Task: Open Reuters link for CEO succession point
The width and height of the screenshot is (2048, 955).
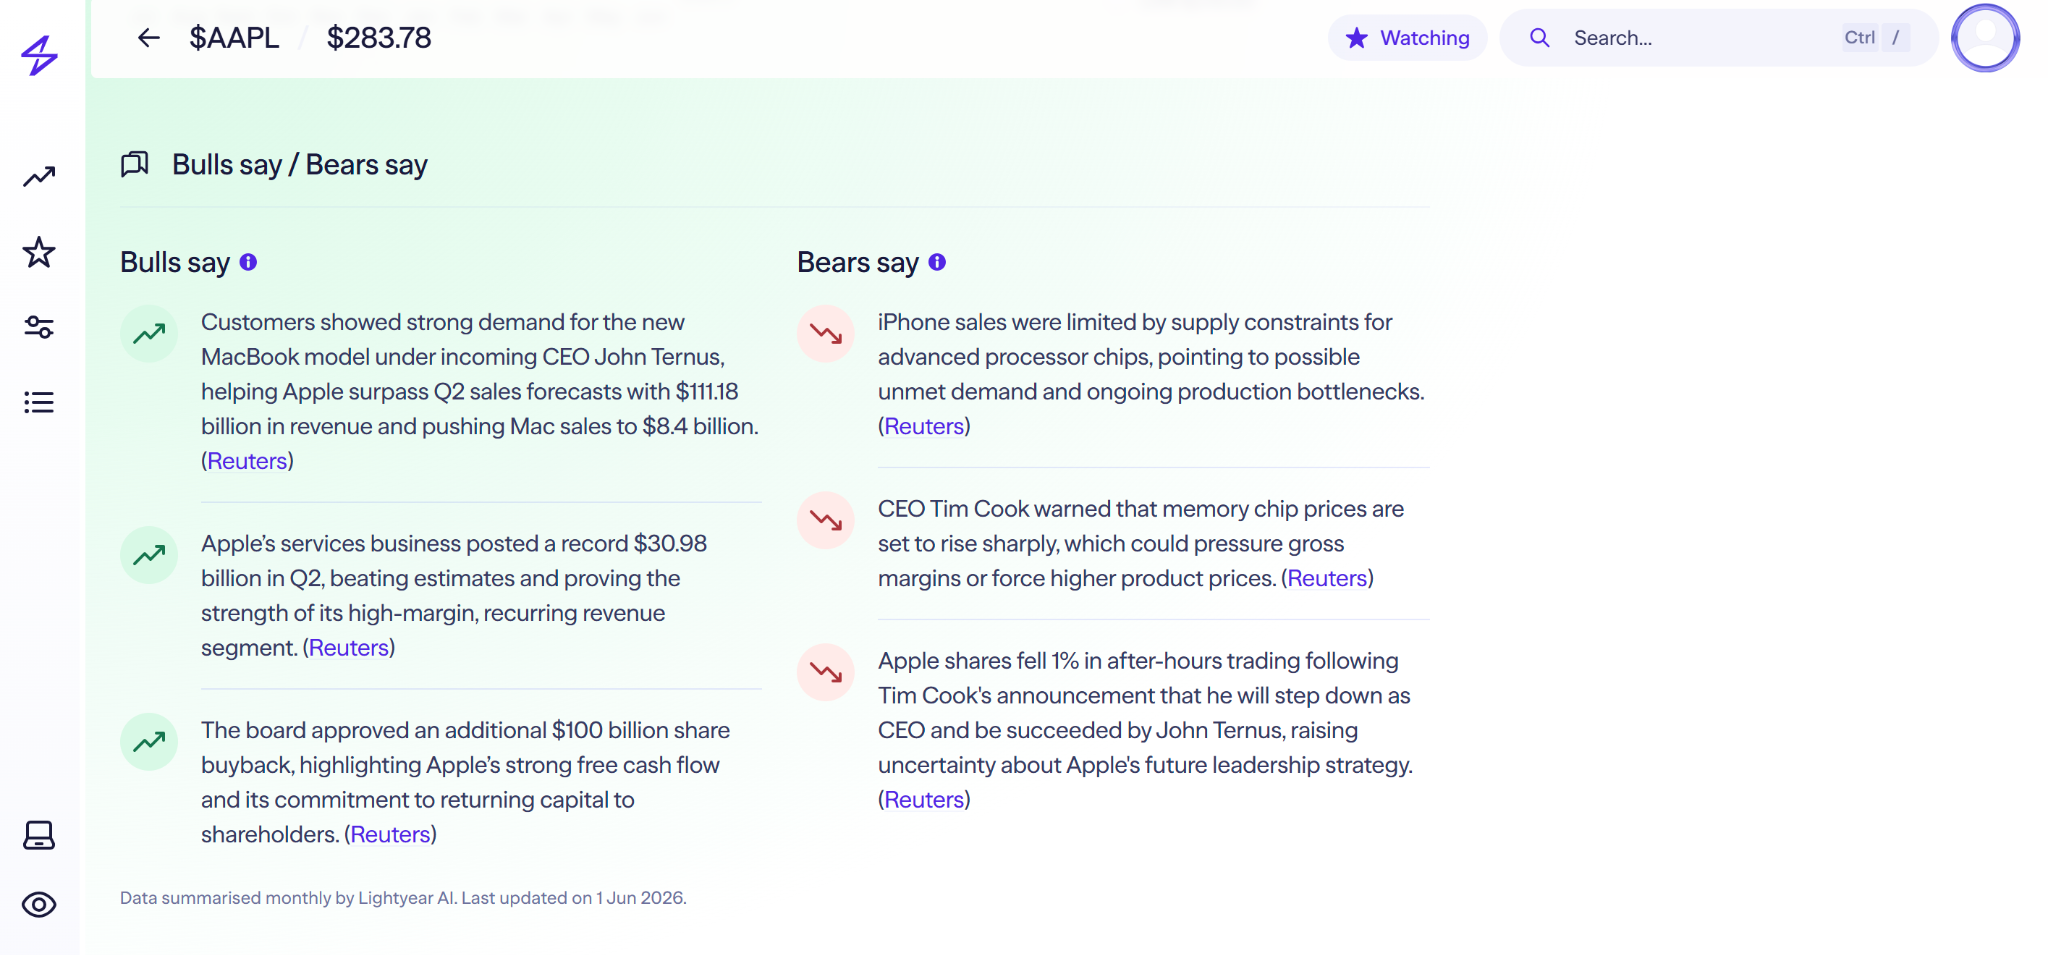Action: click(924, 800)
